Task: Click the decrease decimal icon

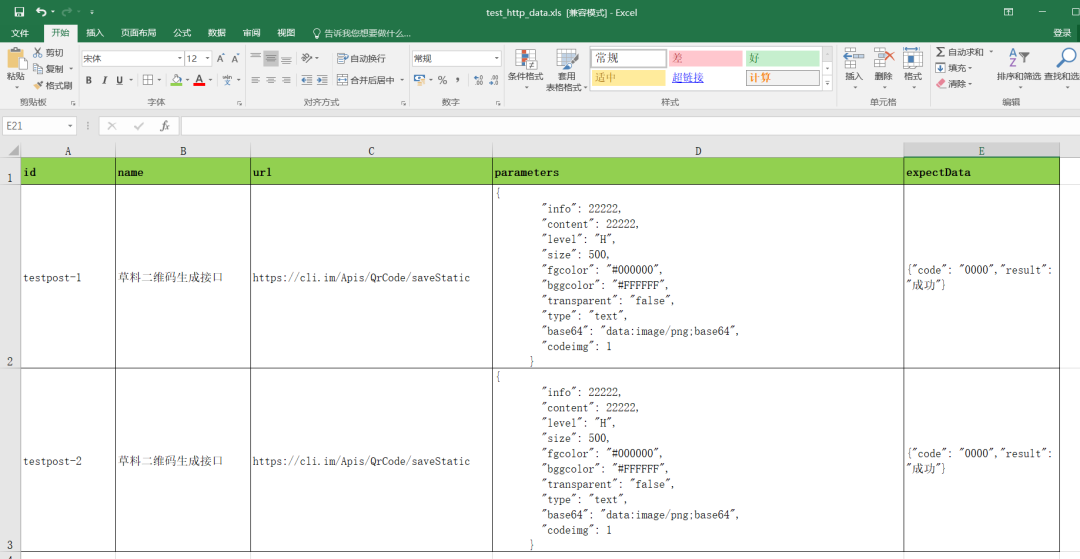Action: pyautogui.click(x=495, y=81)
